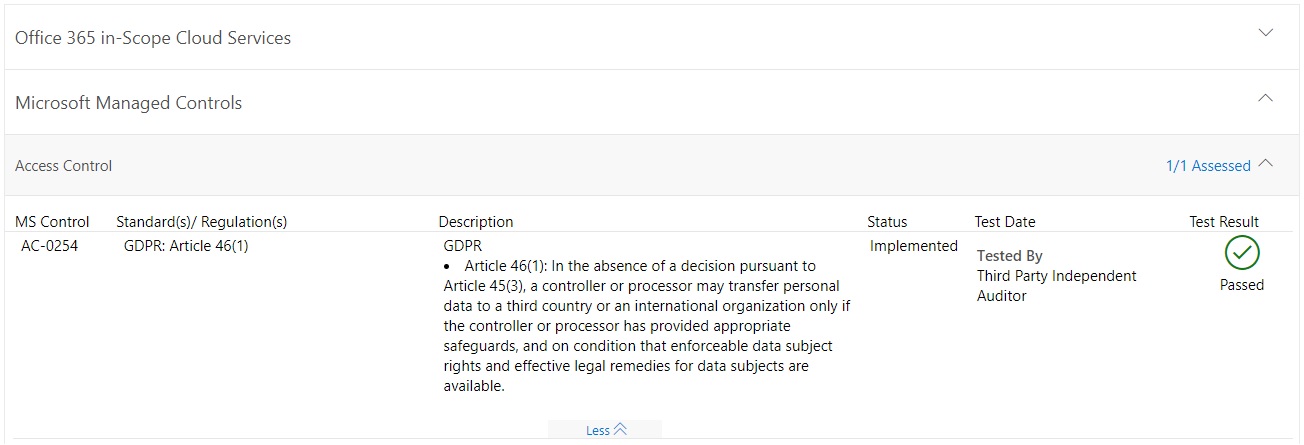1304x445 pixels.
Task: Select Office 365 in-Scope Cloud Services title
Action: [153, 38]
